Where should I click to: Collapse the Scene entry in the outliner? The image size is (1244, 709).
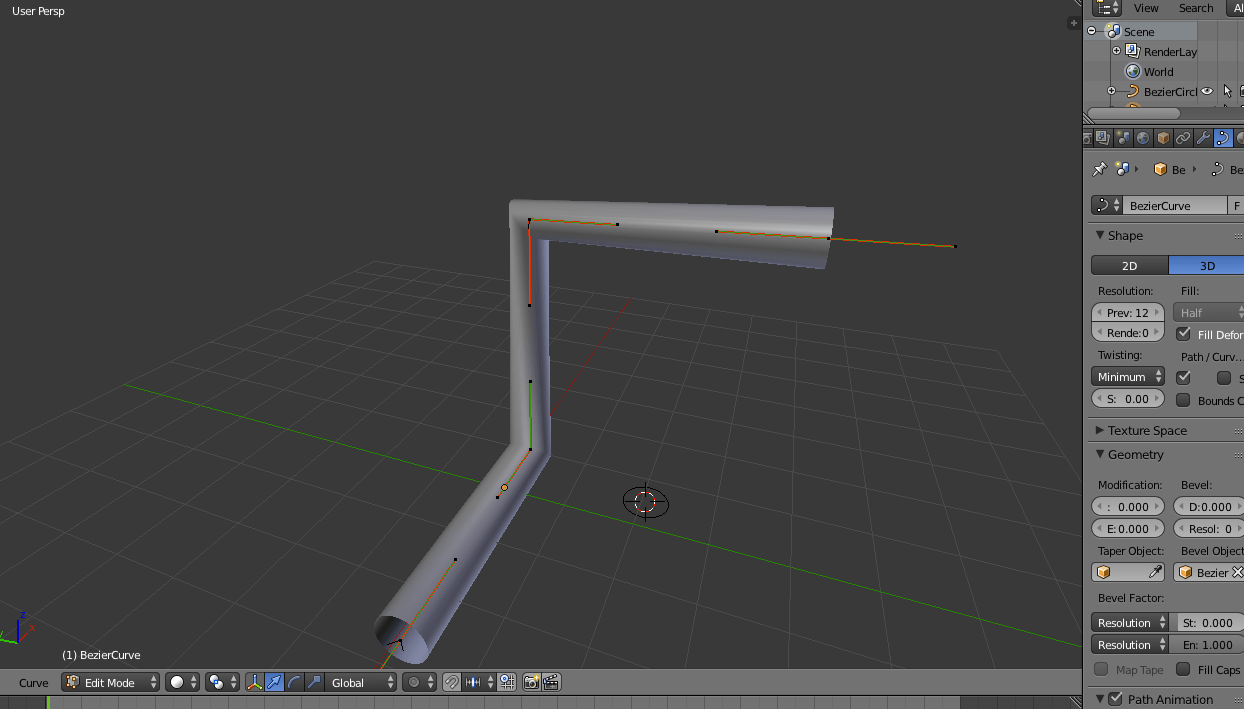point(1090,30)
